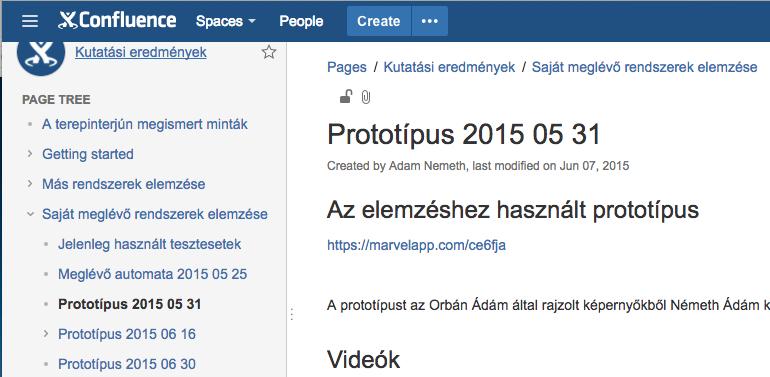770x377 pixels.
Task: Open Jelenleg használt tesztesetek page
Action: click(x=149, y=244)
